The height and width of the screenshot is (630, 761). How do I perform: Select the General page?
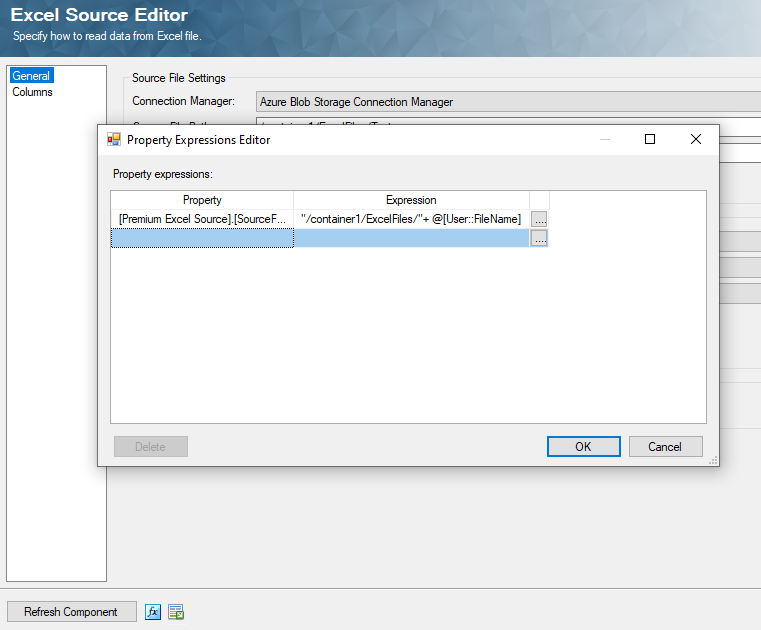(x=31, y=76)
